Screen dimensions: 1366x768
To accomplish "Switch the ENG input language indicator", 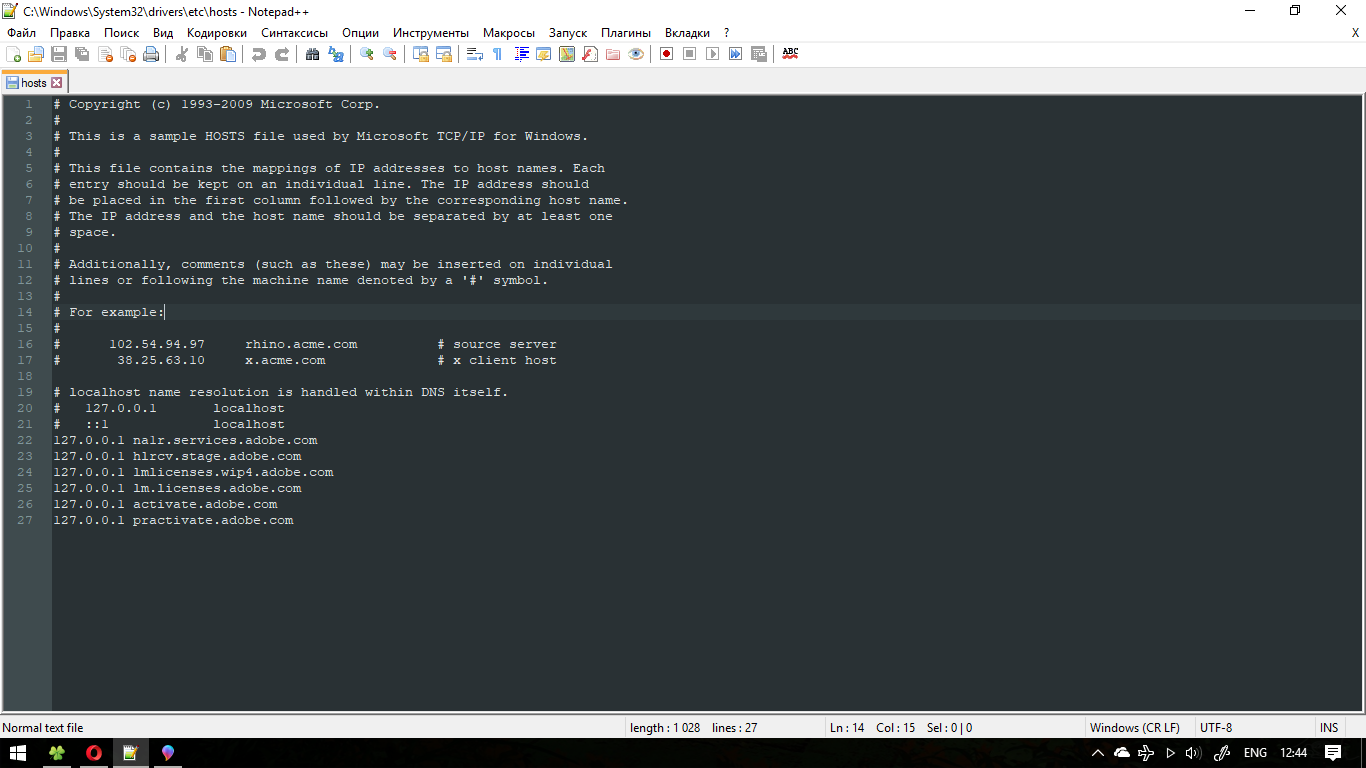I will pyautogui.click(x=1255, y=753).
